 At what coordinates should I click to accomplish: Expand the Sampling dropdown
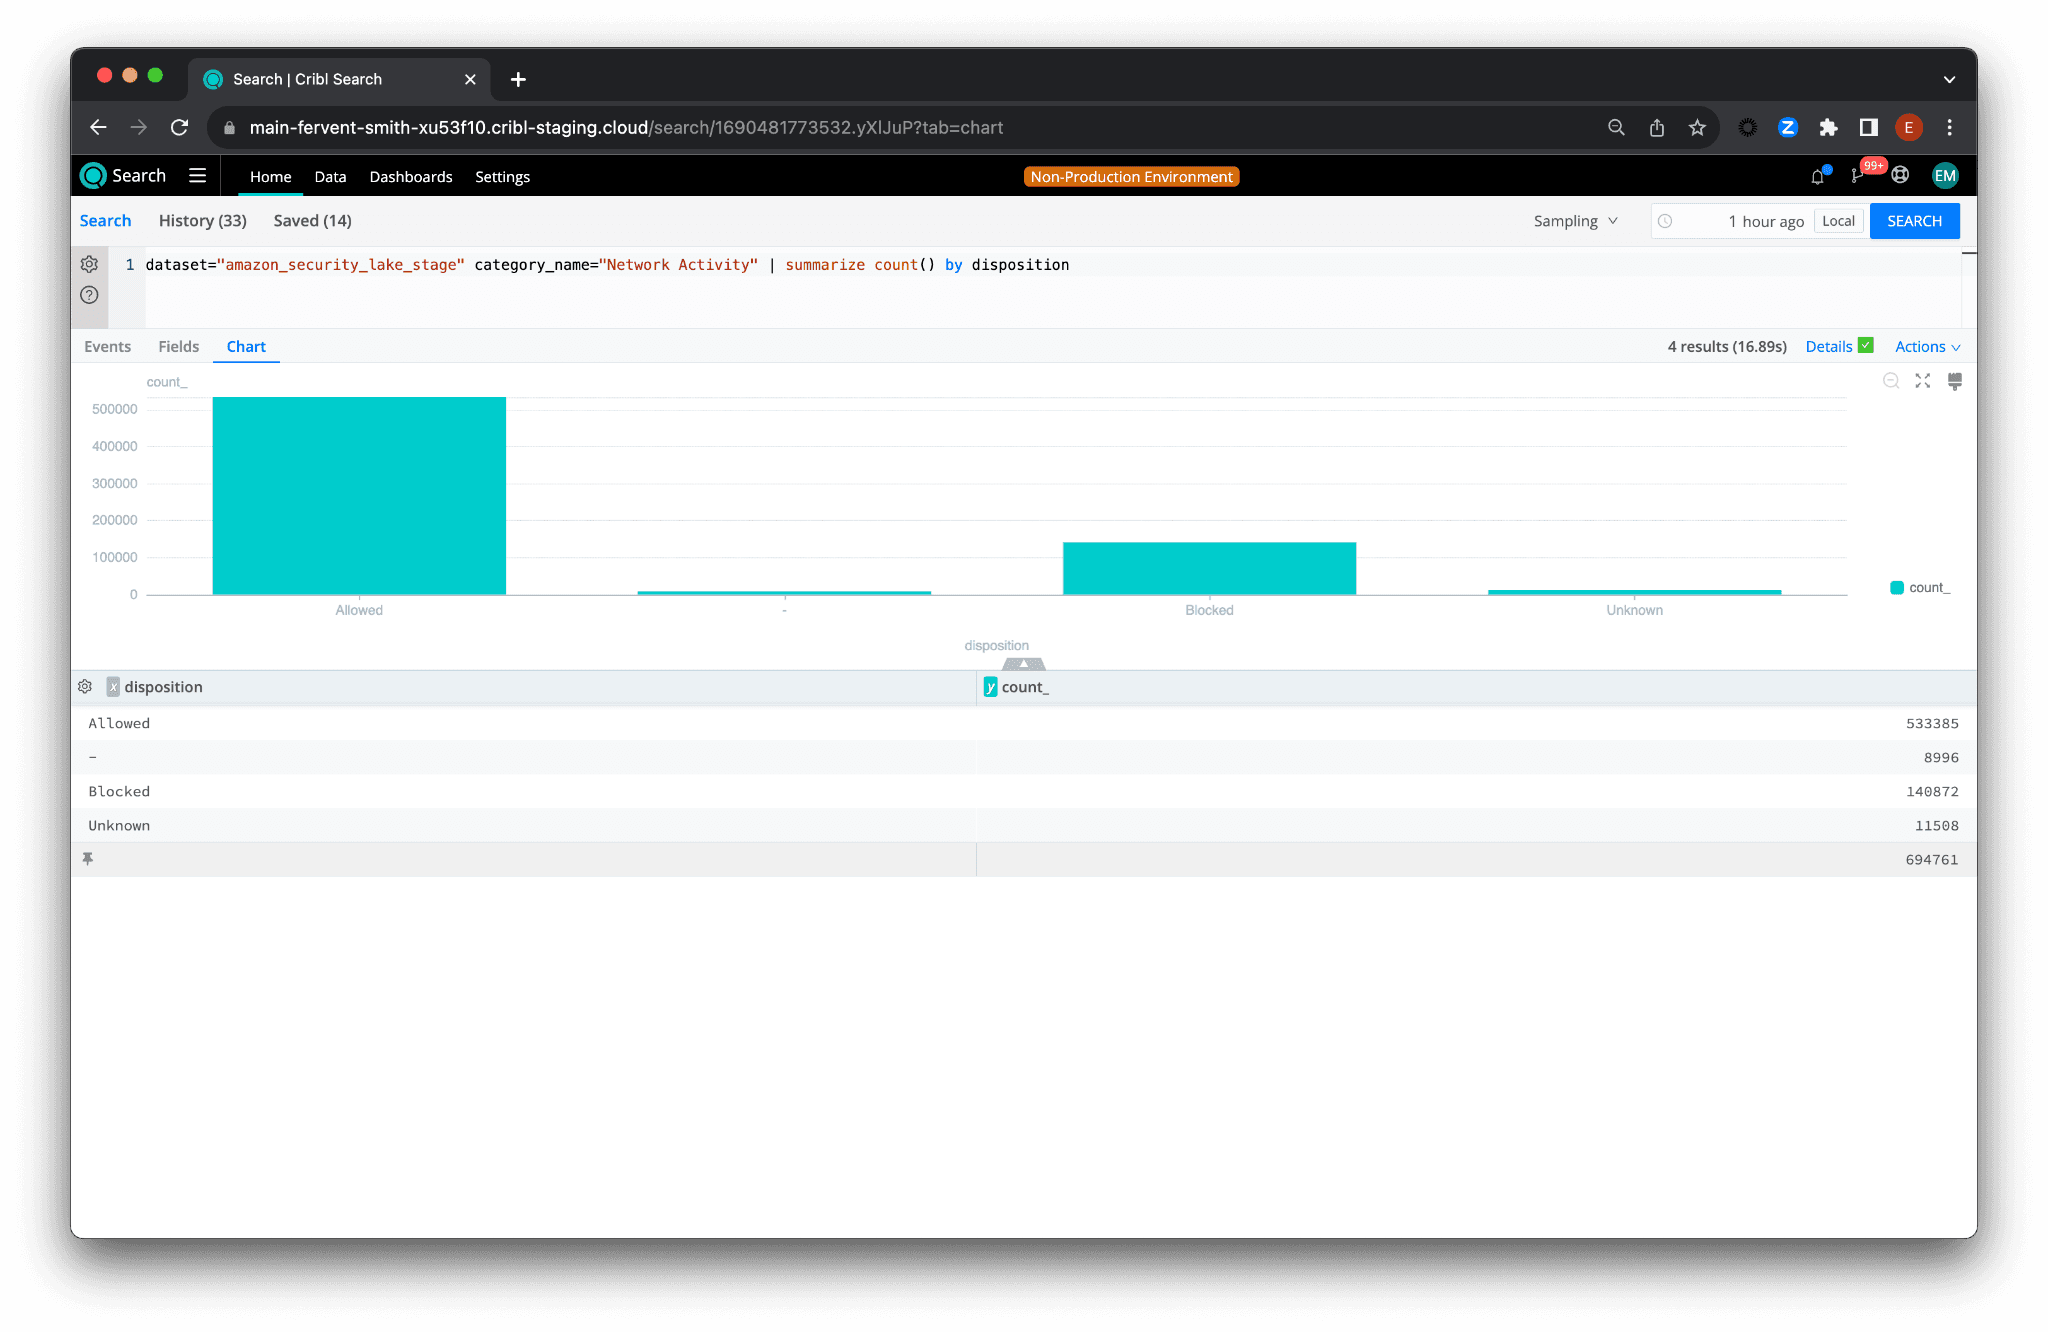pos(1575,221)
